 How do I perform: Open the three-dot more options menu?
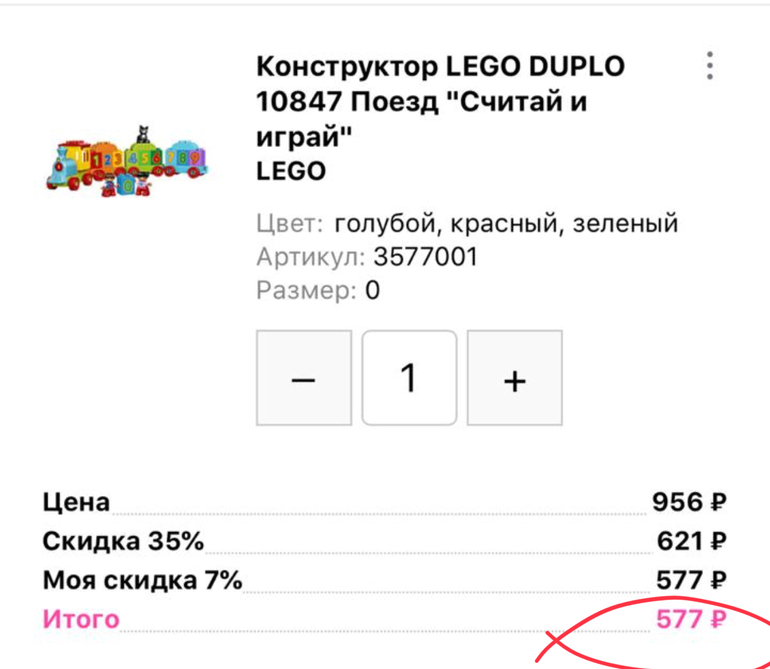(709, 65)
